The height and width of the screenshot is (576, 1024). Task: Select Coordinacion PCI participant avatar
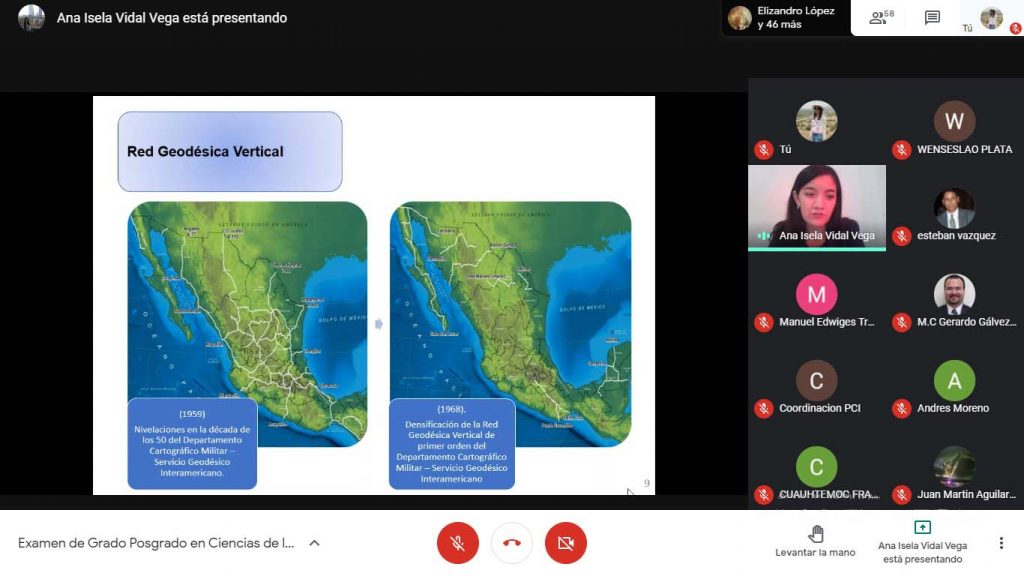click(x=816, y=381)
